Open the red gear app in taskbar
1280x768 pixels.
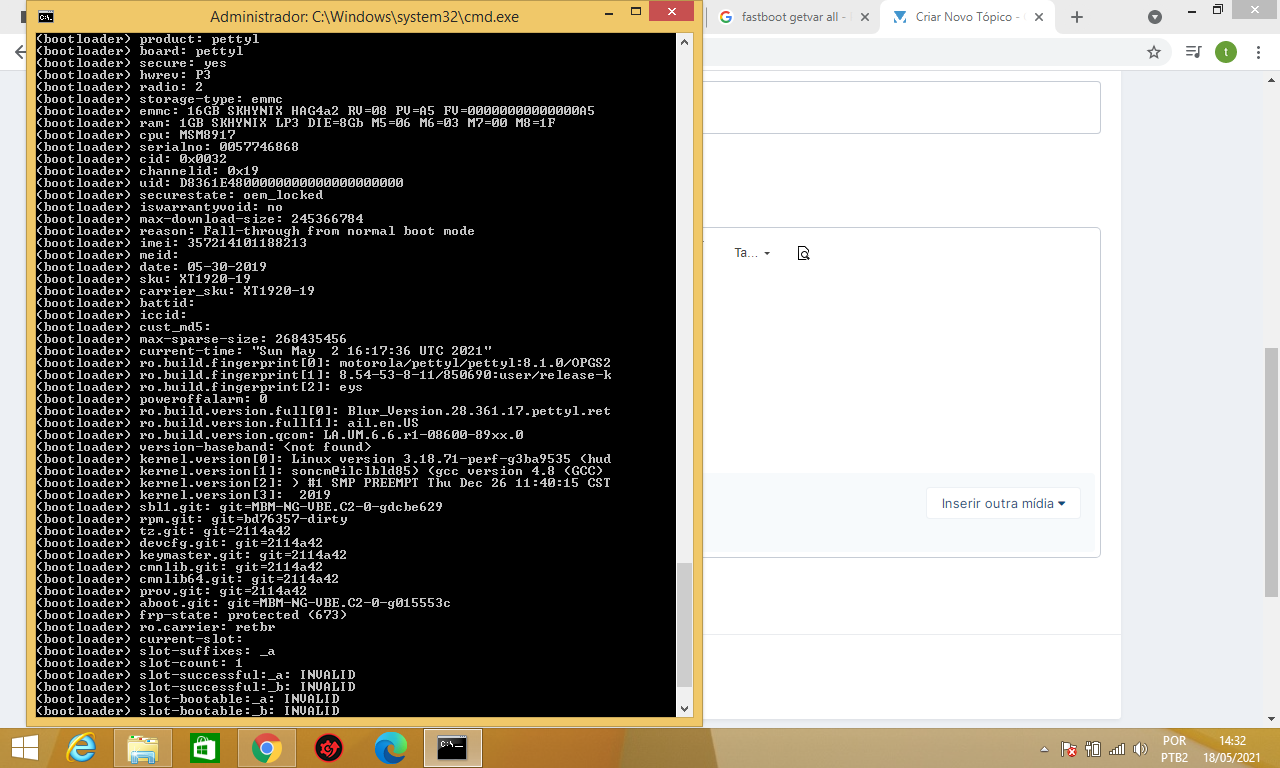pos(329,747)
